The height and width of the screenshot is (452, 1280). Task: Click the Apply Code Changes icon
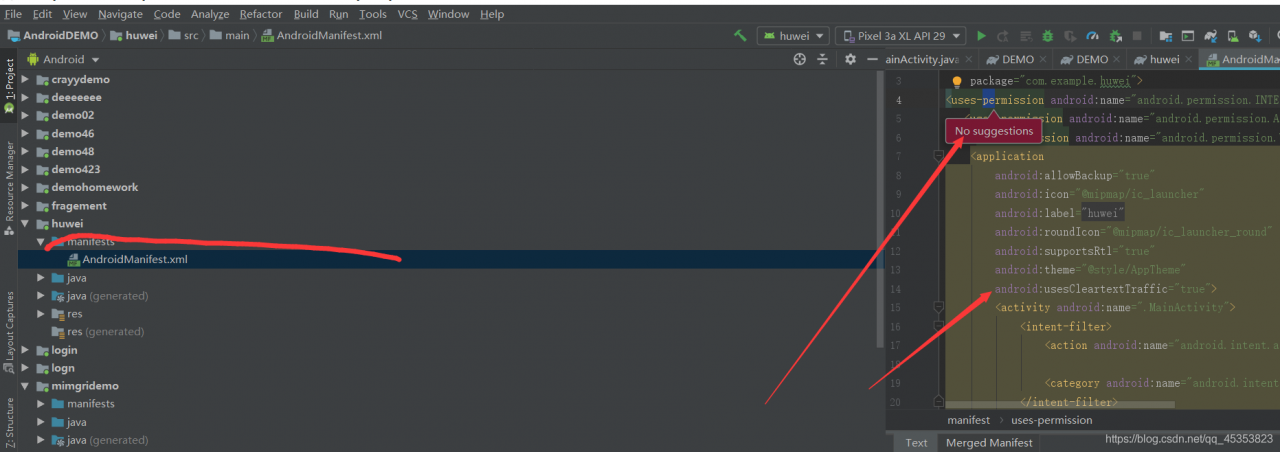[1025, 36]
